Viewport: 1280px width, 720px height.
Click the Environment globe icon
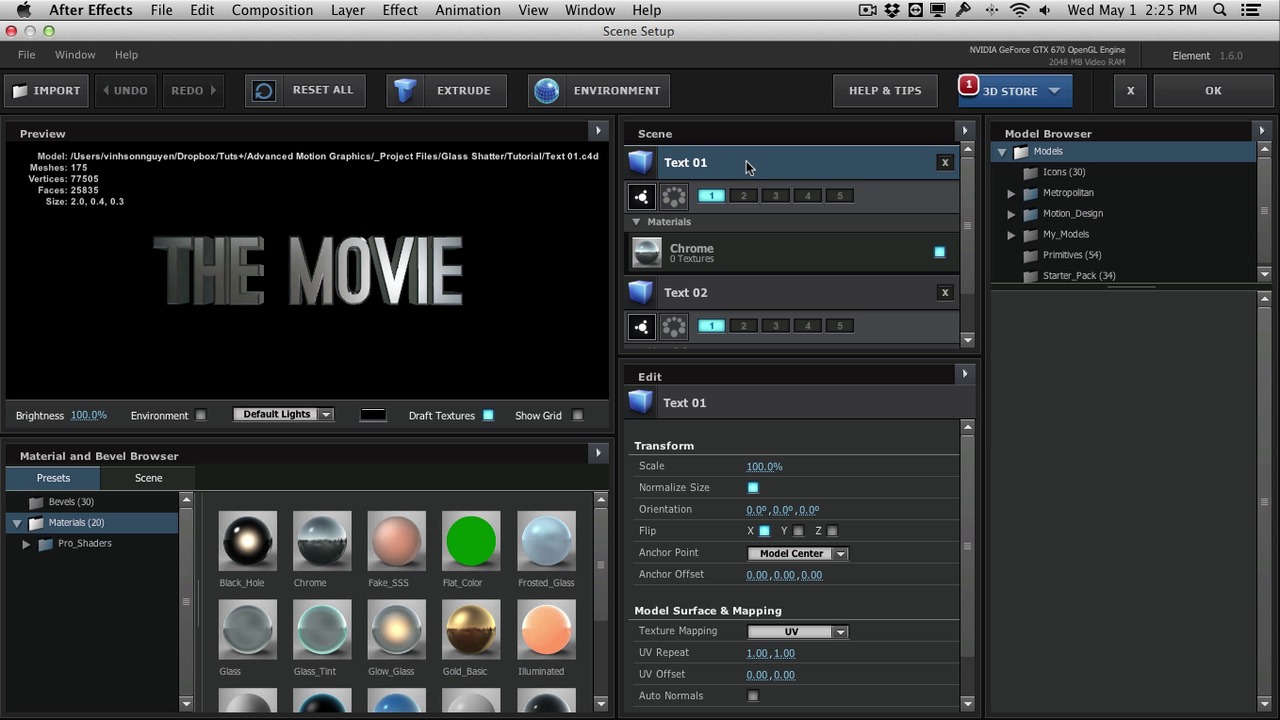(x=546, y=90)
